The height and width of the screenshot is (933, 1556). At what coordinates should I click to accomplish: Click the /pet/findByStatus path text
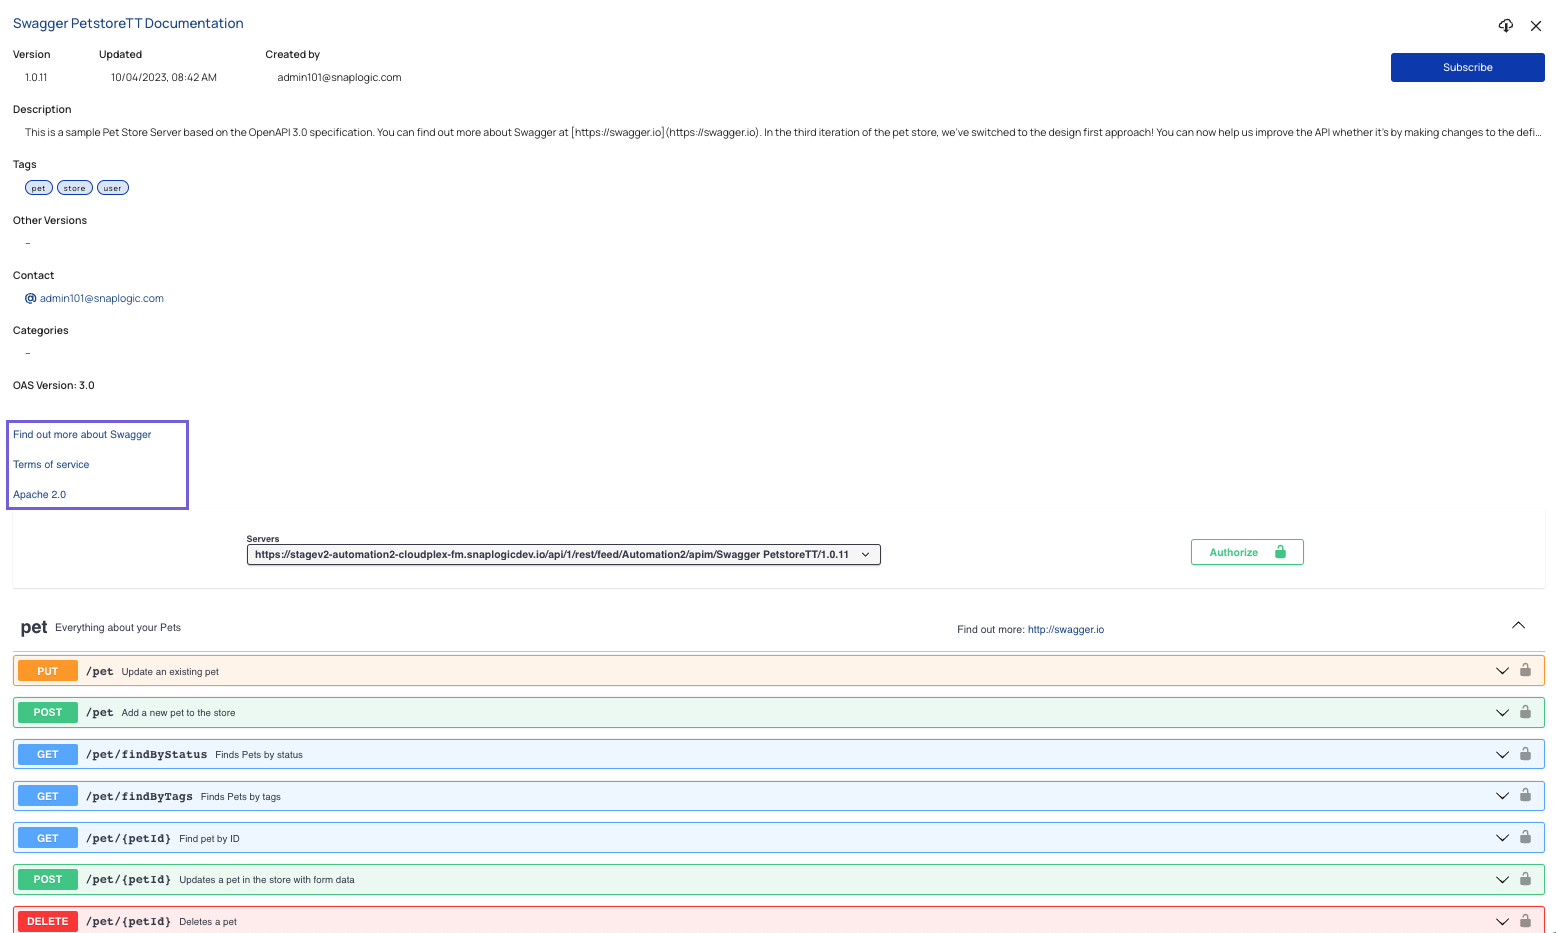[146, 754]
